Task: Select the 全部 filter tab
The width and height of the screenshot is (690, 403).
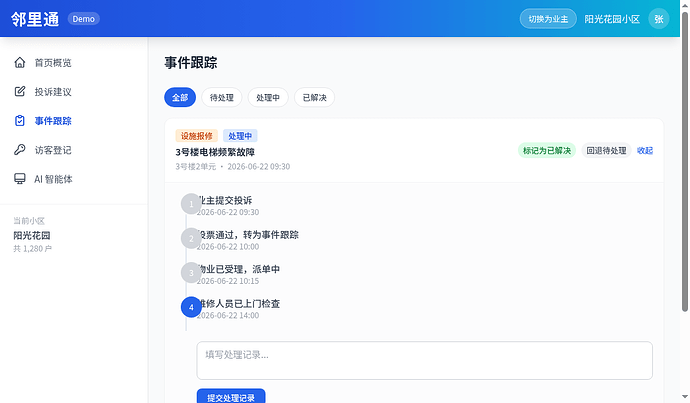Action: [x=180, y=97]
